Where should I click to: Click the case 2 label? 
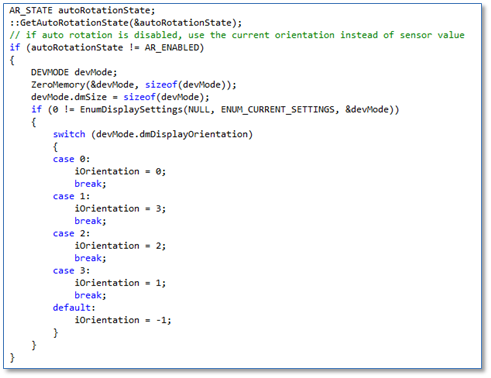(71, 233)
